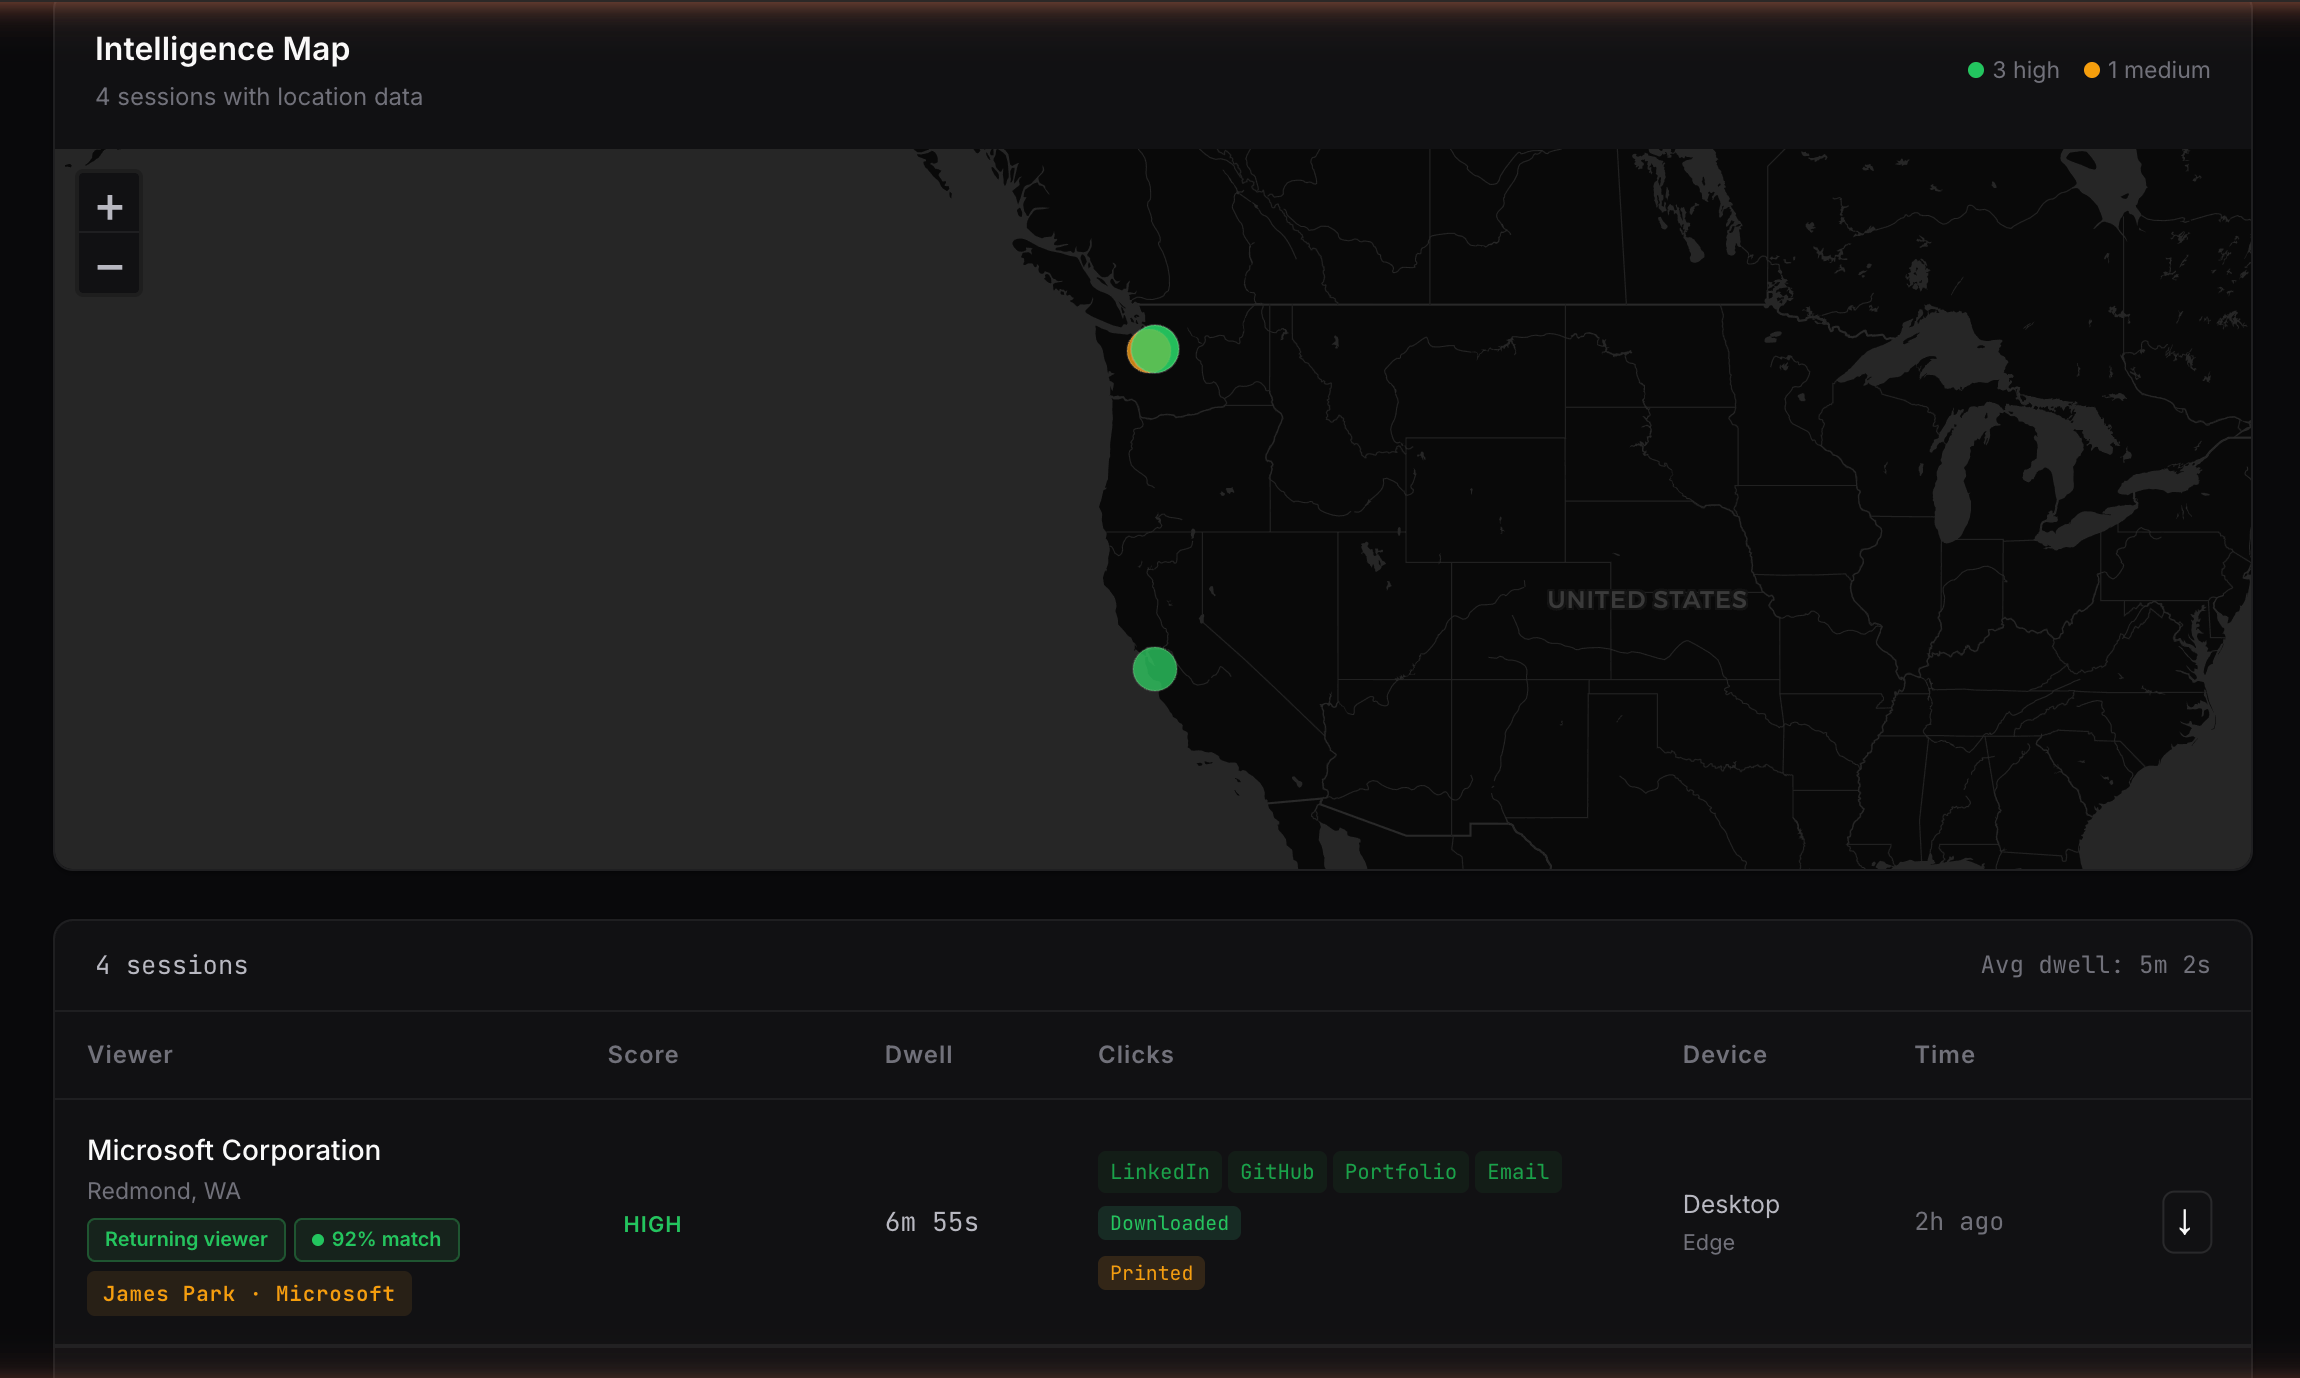Sort by the Dwell column header
This screenshot has height=1378, width=2300.
click(918, 1054)
